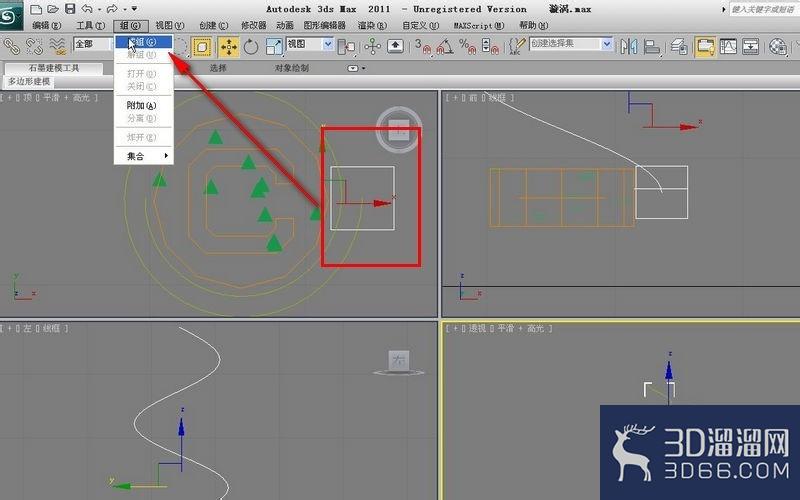Screen dimensions: 800x500
Task: Click red X-axis gizmo arrow in front viewport
Action: (x=688, y=127)
